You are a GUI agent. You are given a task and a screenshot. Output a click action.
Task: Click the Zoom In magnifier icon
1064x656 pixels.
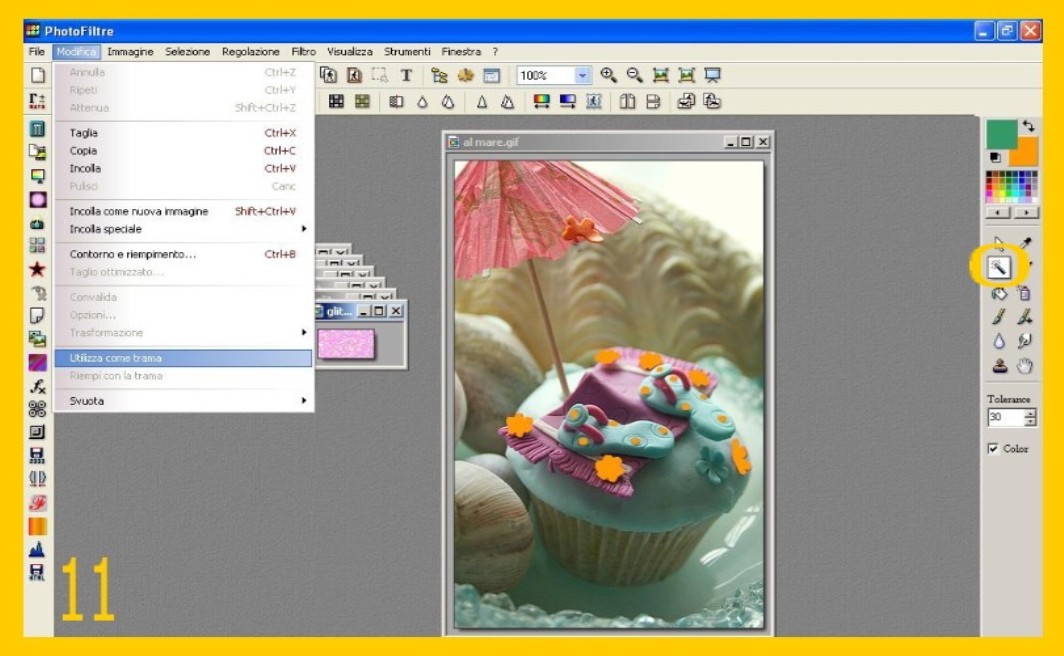(608, 75)
